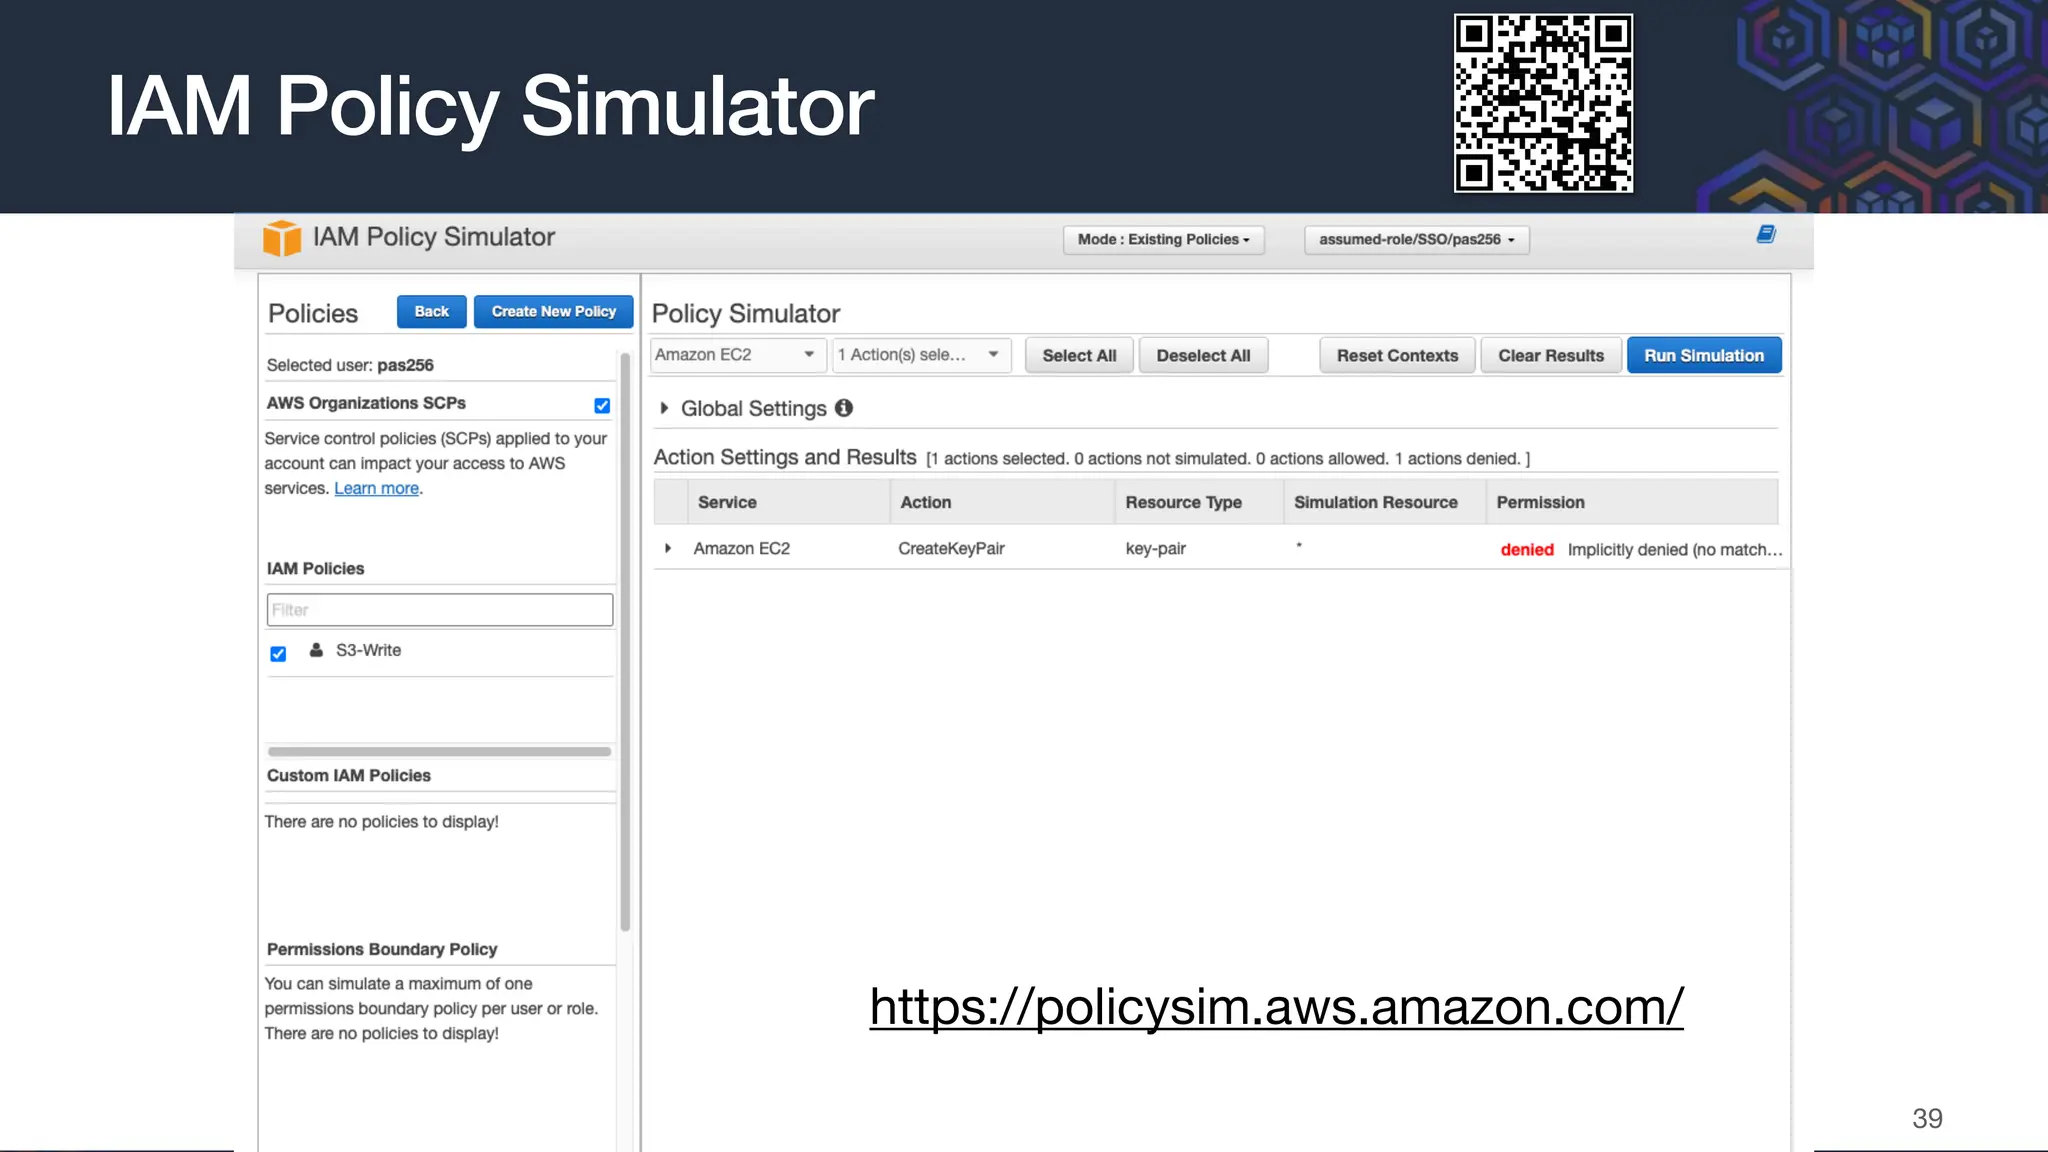This screenshot has width=2048, height=1152.
Task: Click the Deselect All button
Action: pos(1203,355)
